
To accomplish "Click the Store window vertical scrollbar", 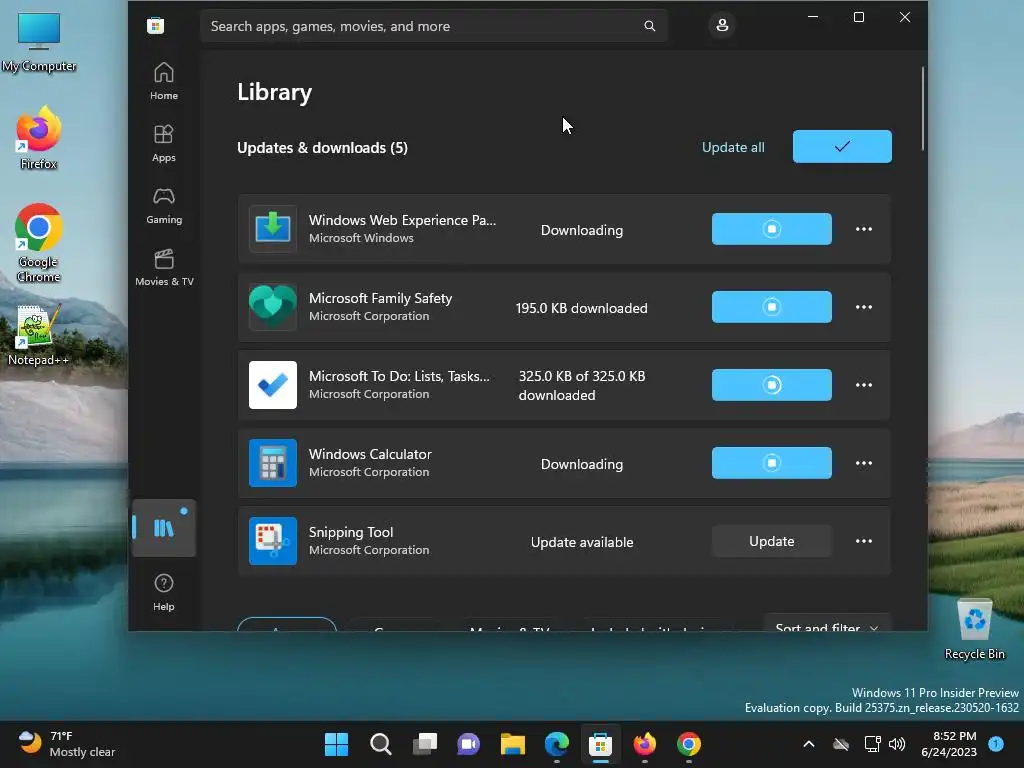I will [923, 108].
